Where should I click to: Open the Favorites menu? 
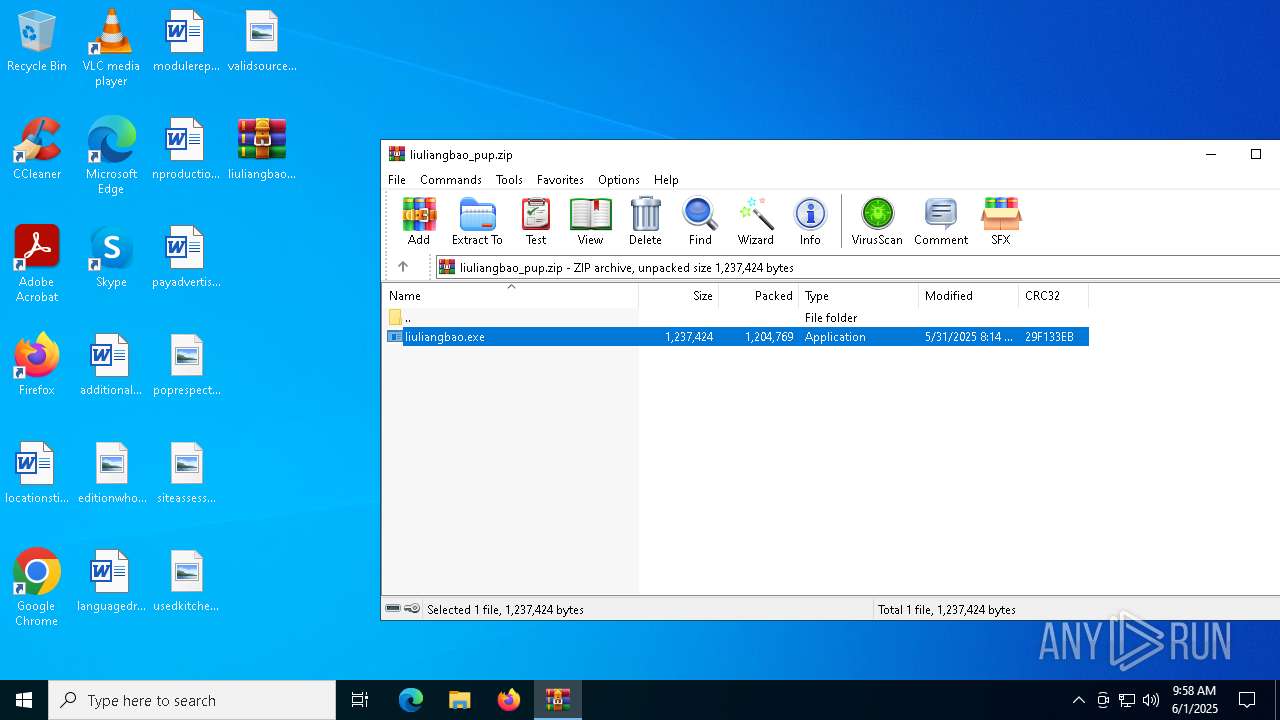tap(560, 180)
